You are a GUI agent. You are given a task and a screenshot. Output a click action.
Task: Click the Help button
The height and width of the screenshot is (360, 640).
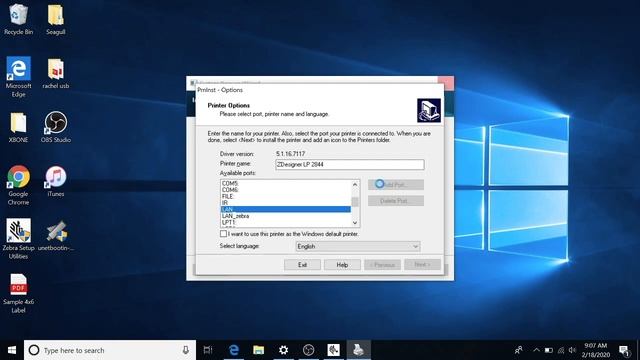coord(342,265)
